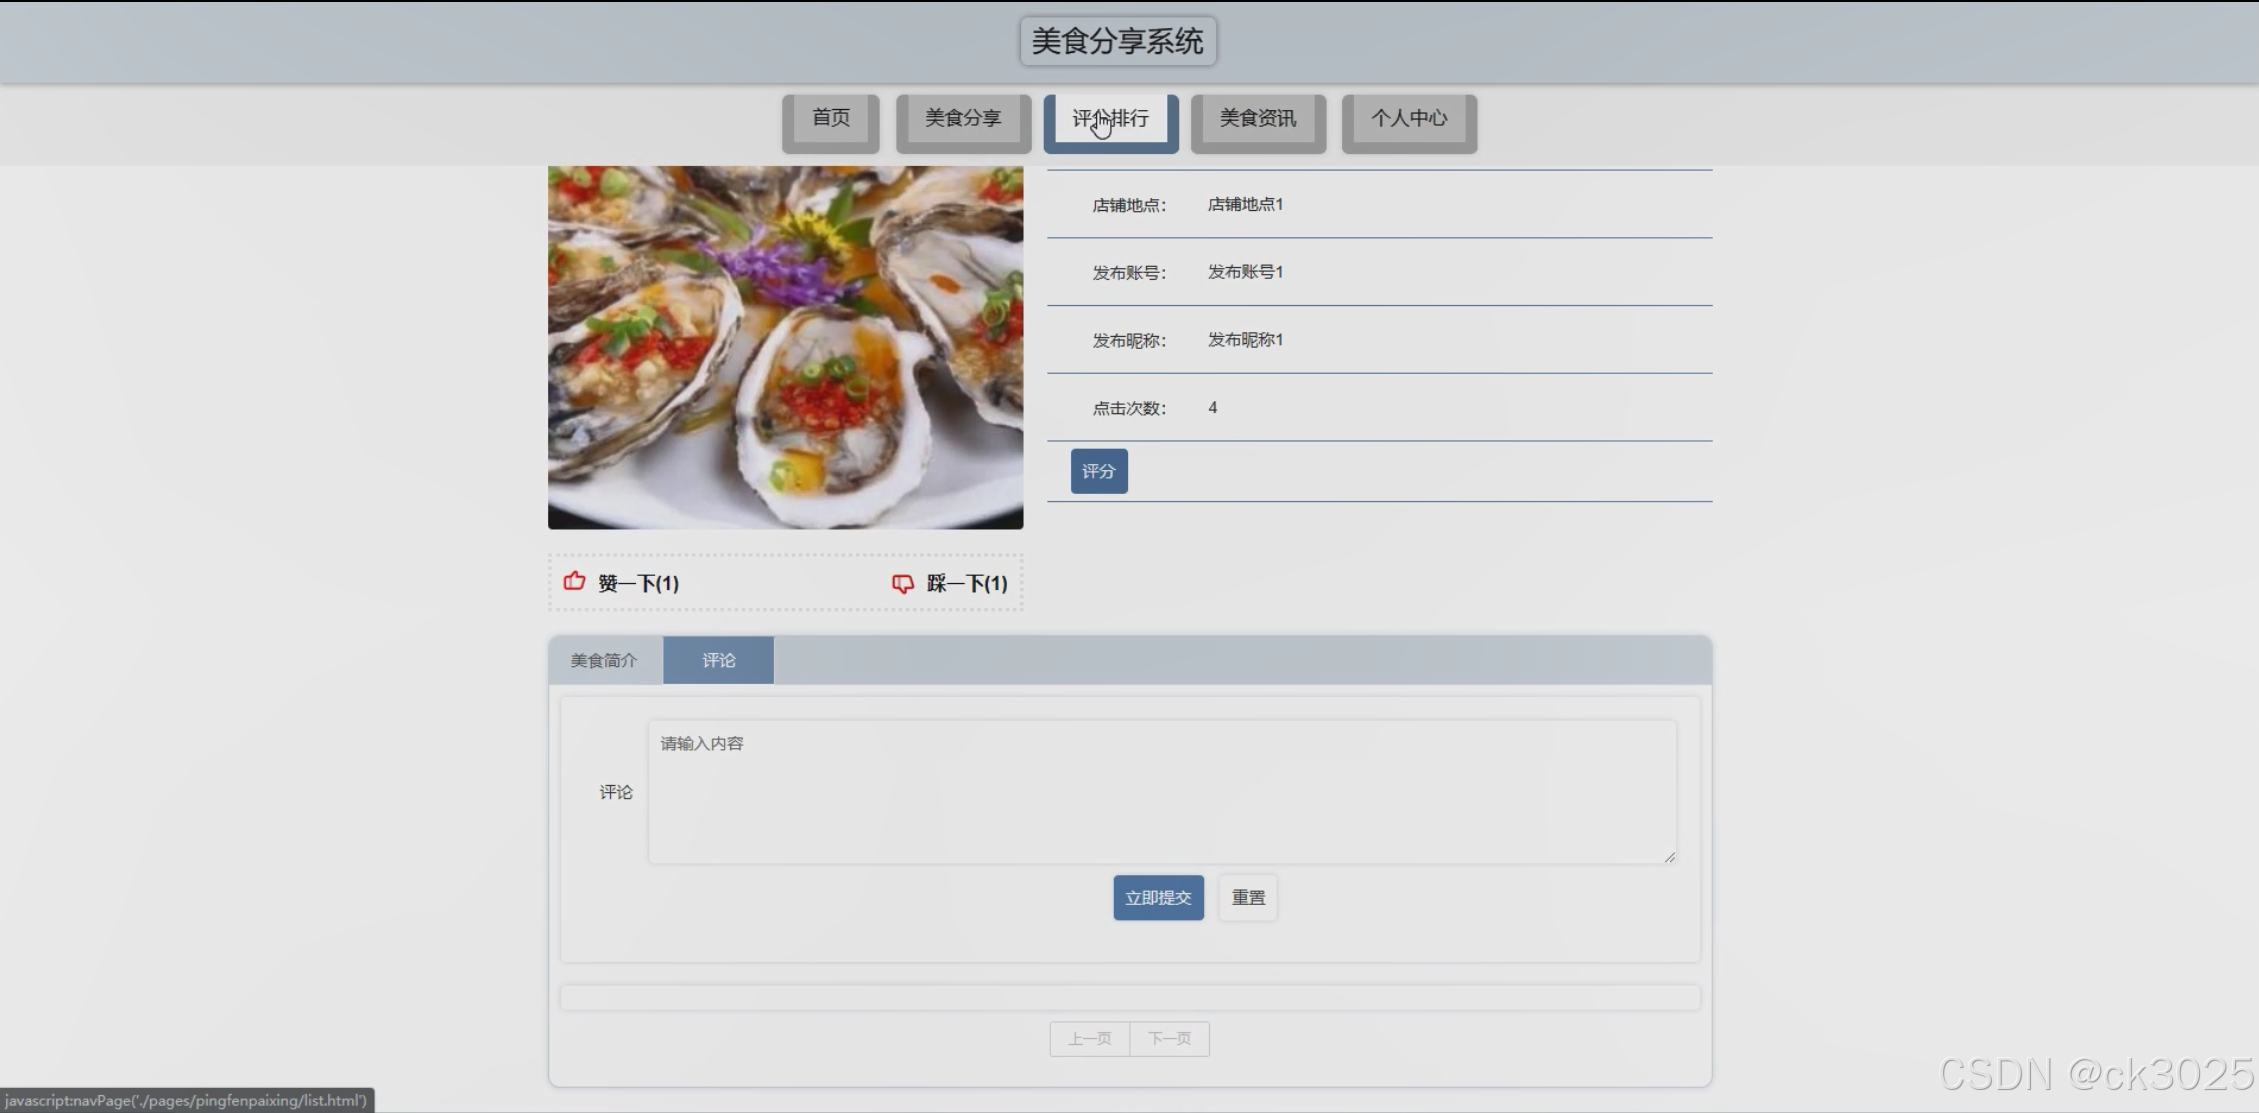This screenshot has width=2259, height=1113.
Task: Click the thumbs-down dislike icon
Action: (902, 583)
